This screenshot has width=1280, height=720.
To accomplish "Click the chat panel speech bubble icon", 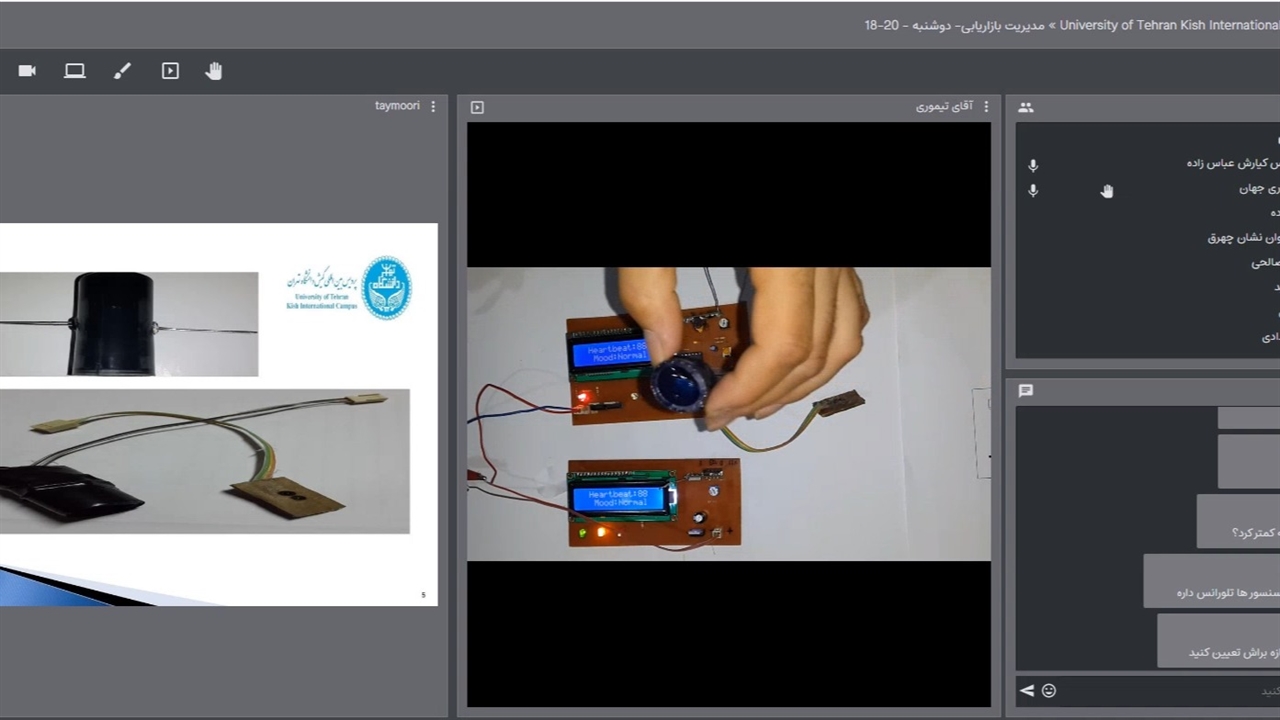I will (1026, 391).
